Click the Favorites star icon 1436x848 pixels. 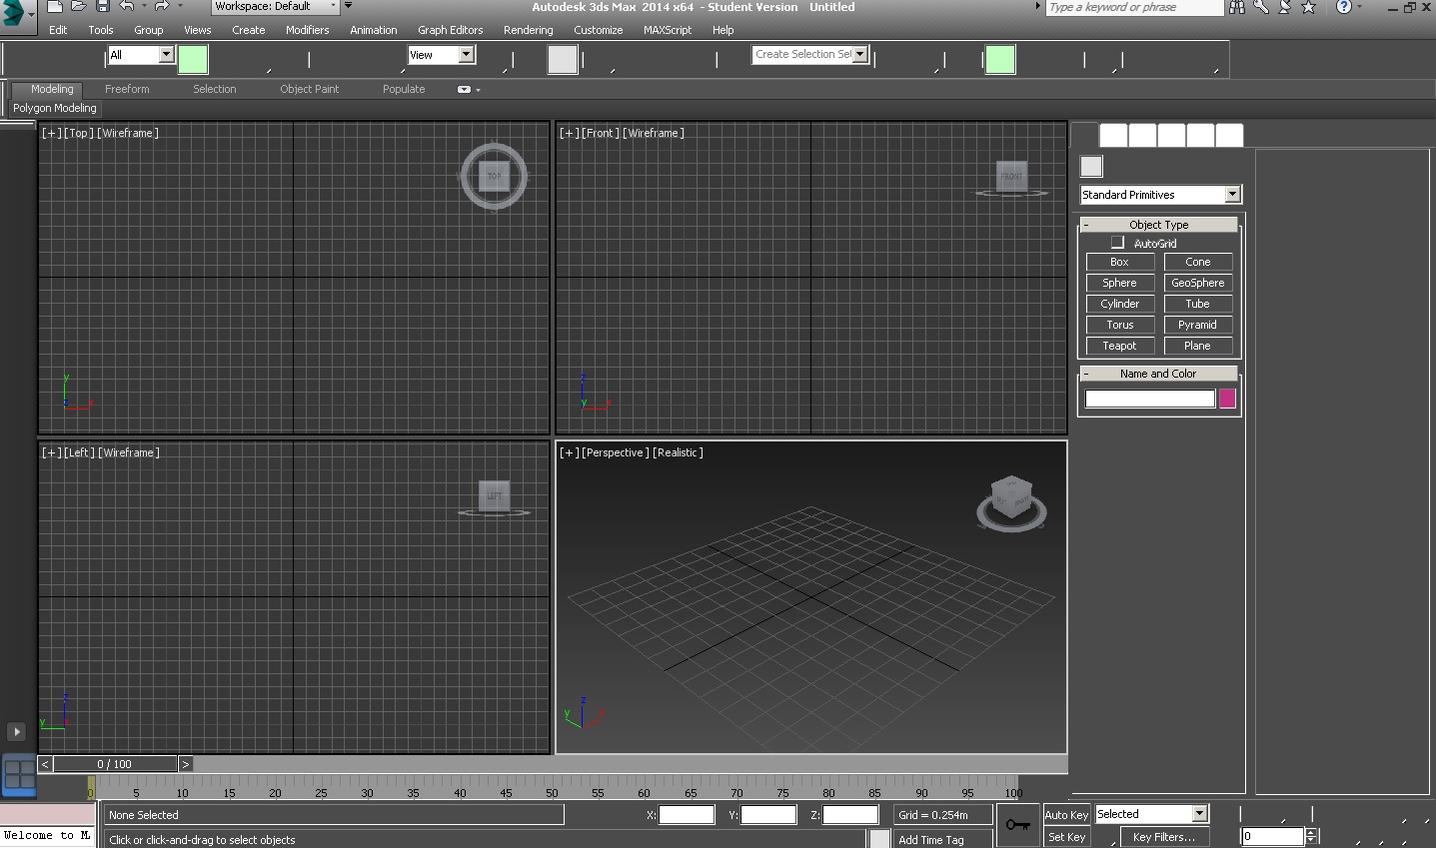click(1308, 7)
